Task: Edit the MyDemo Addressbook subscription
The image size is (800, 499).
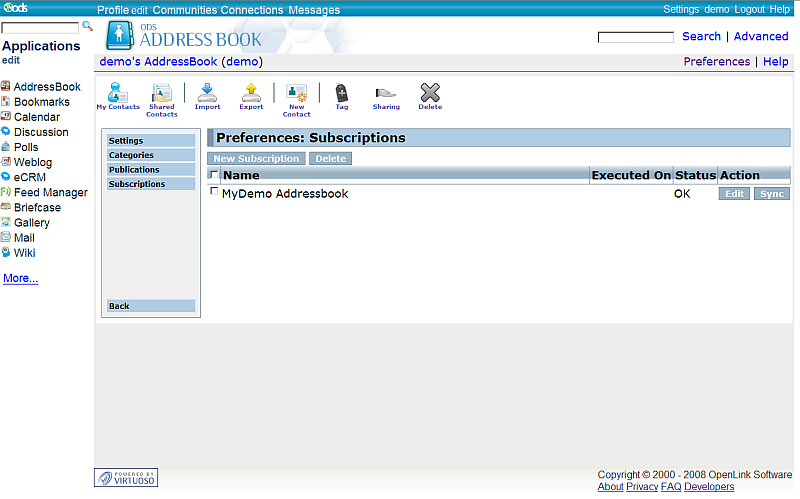Action: 734,194
